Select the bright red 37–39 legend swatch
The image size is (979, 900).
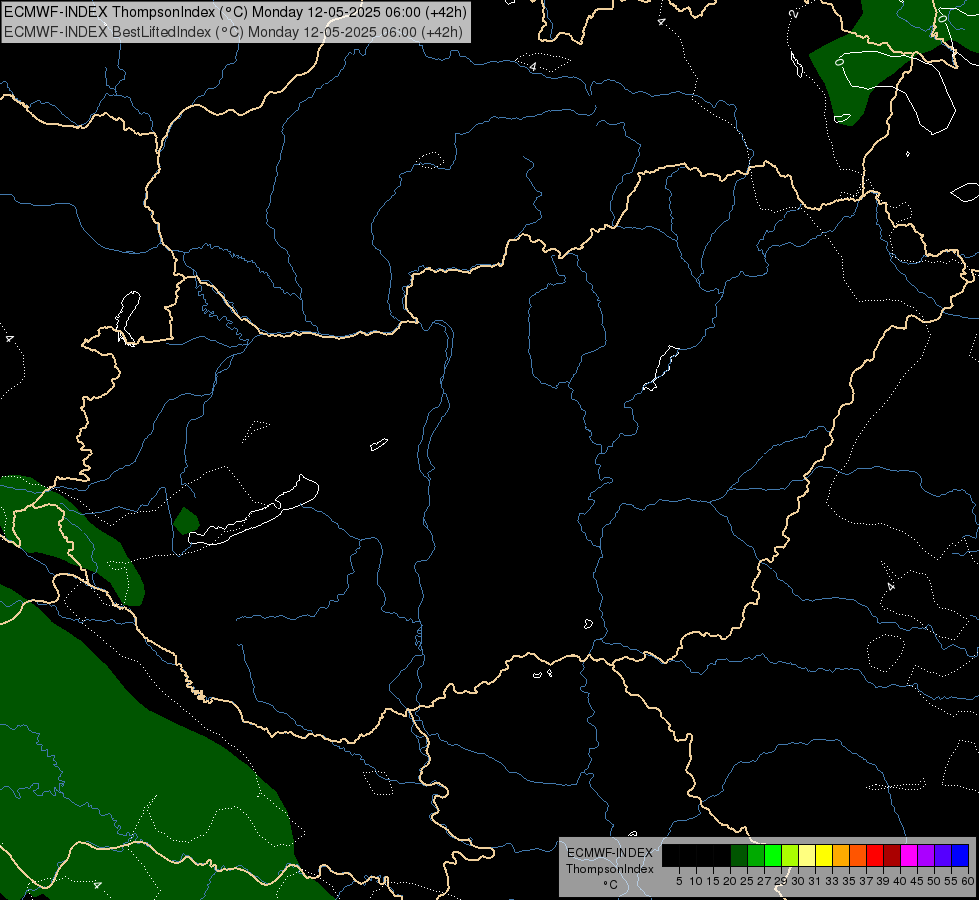875,855
